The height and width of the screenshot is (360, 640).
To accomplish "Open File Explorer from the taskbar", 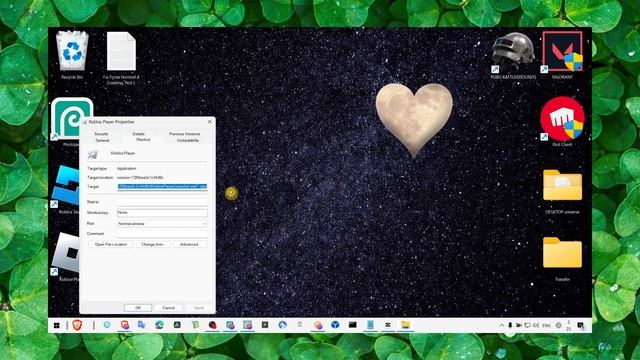I will pyautogui.click(x=405, y=325).
